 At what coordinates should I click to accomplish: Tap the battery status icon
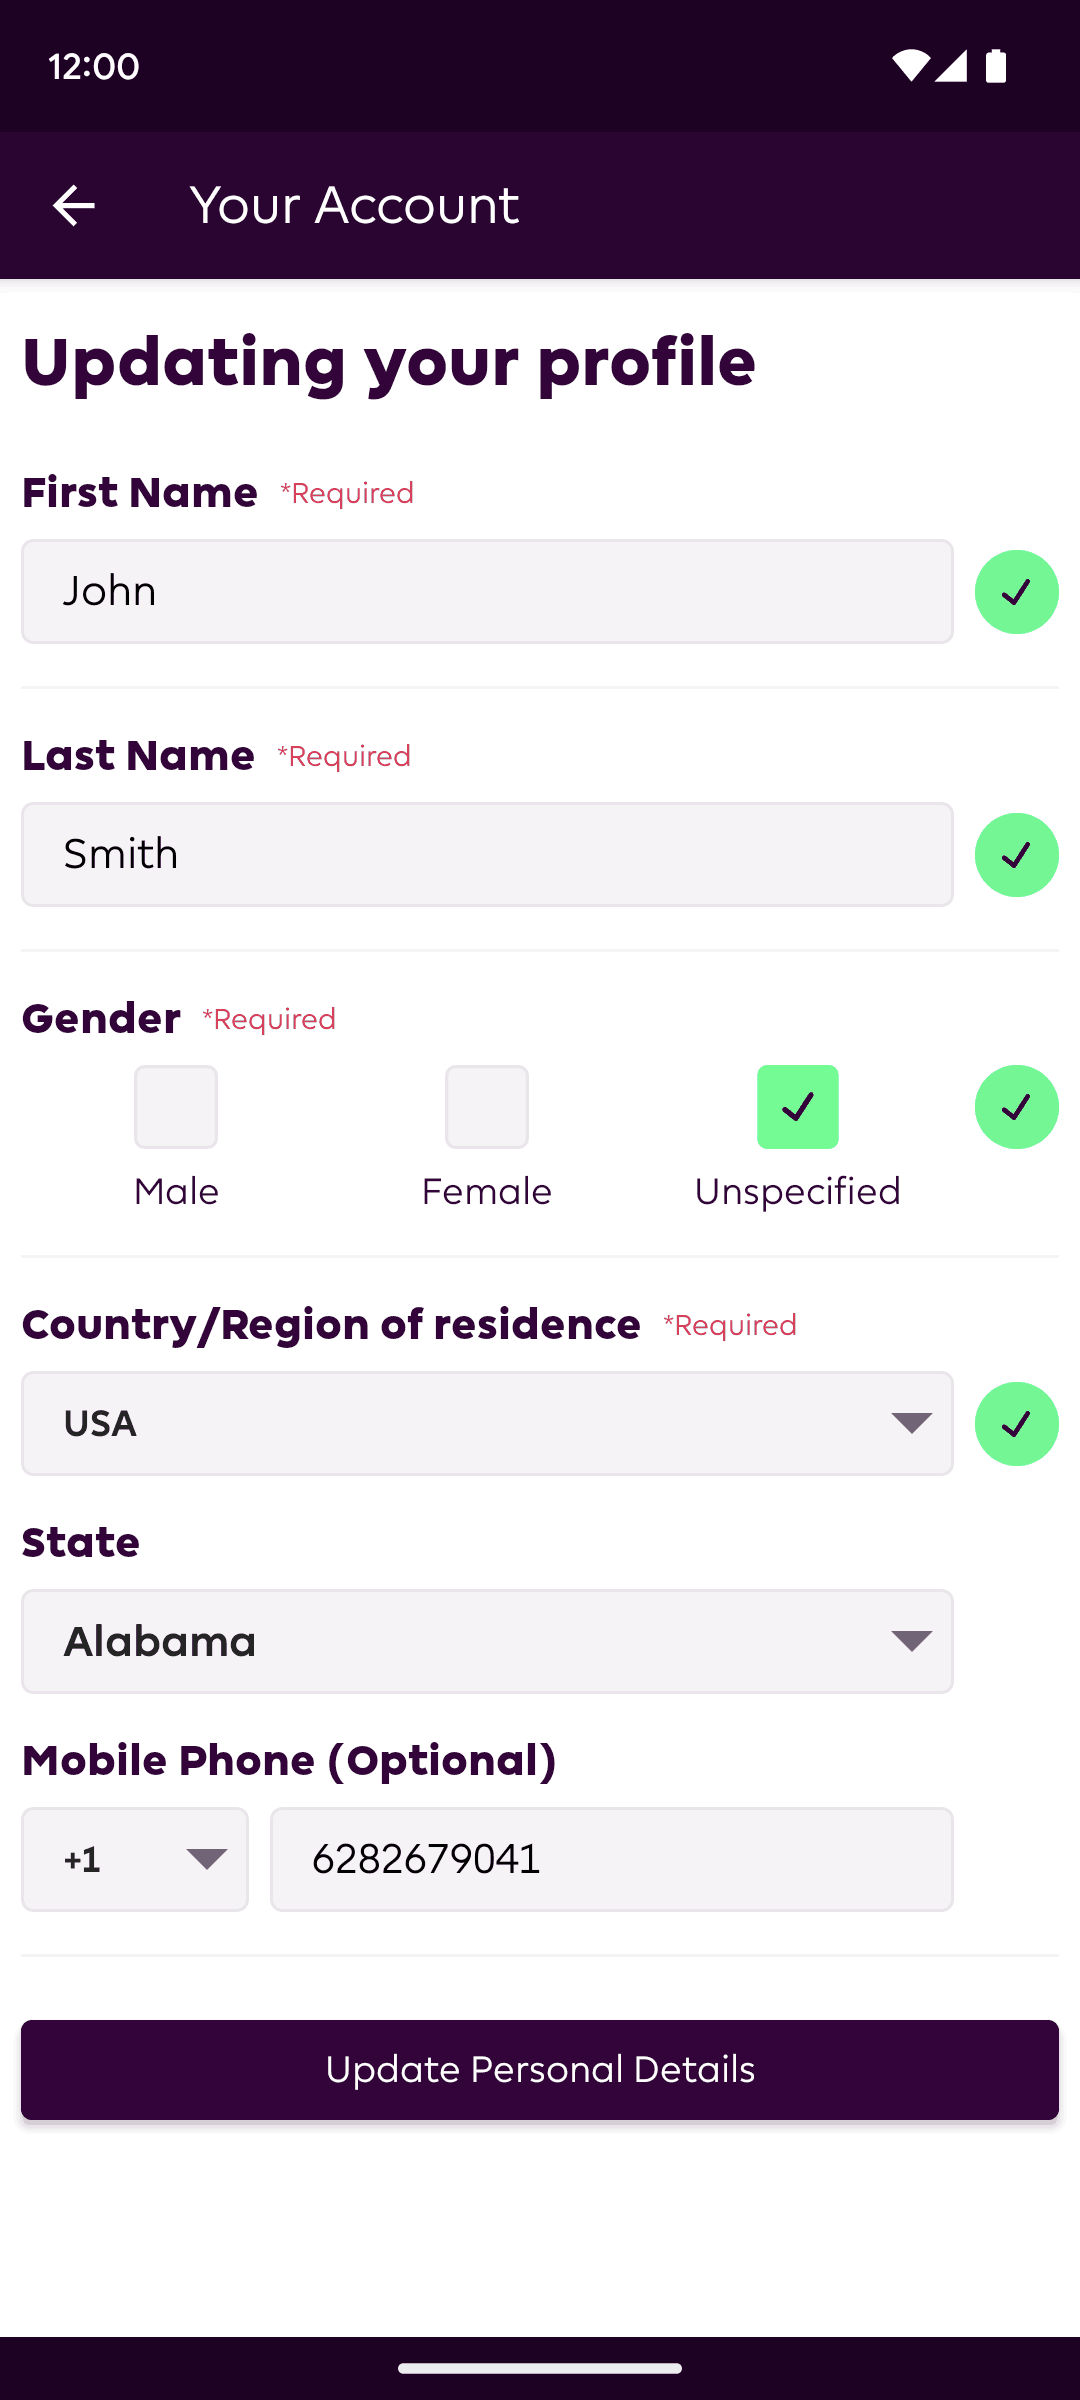[996, 66]
